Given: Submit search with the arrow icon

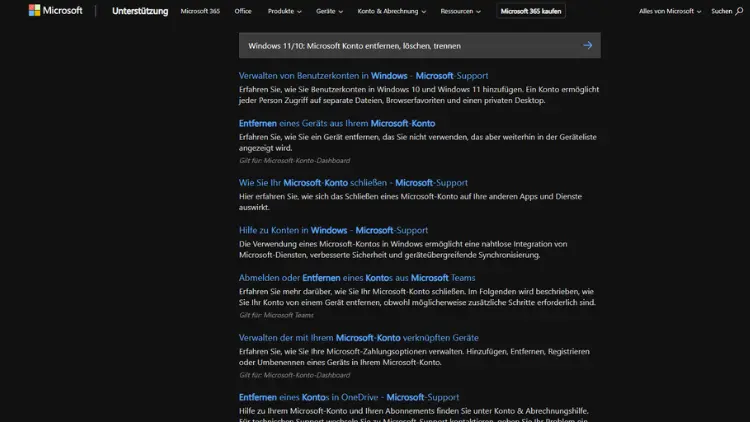Looking at the screenshot, I should click(587, 45).
